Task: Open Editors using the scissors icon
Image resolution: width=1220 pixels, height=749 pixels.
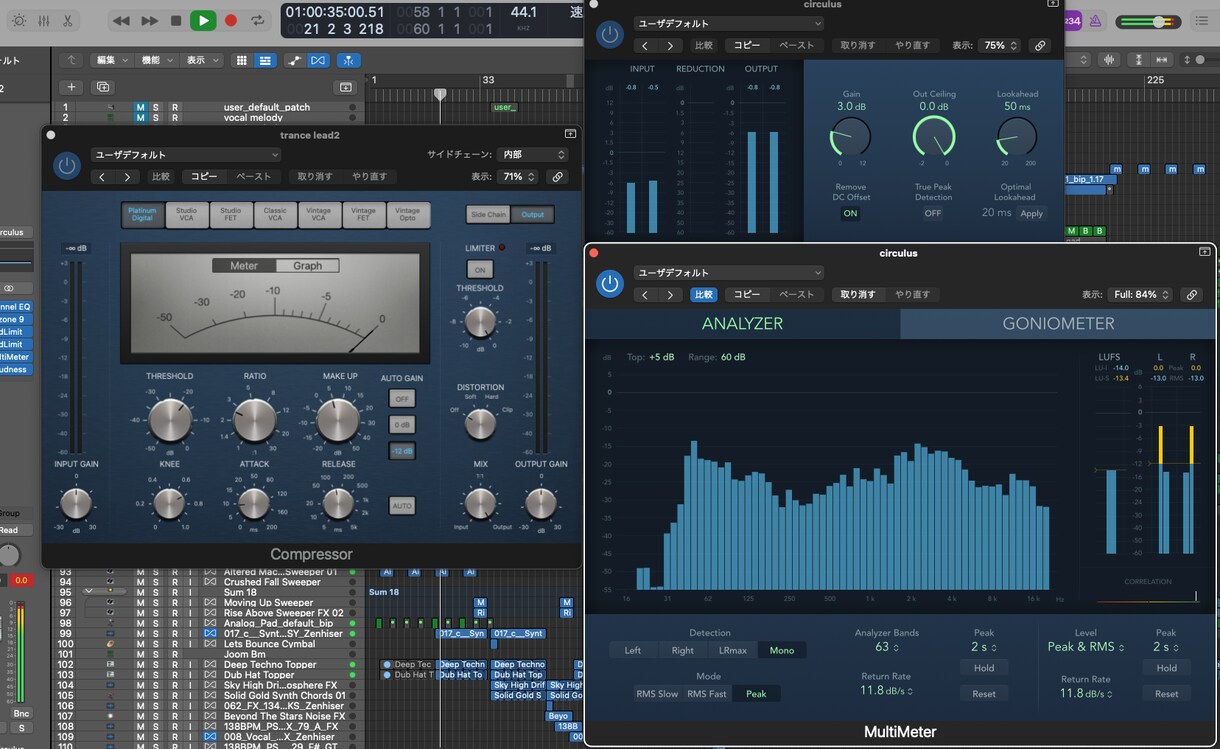Action: [68, 20]
